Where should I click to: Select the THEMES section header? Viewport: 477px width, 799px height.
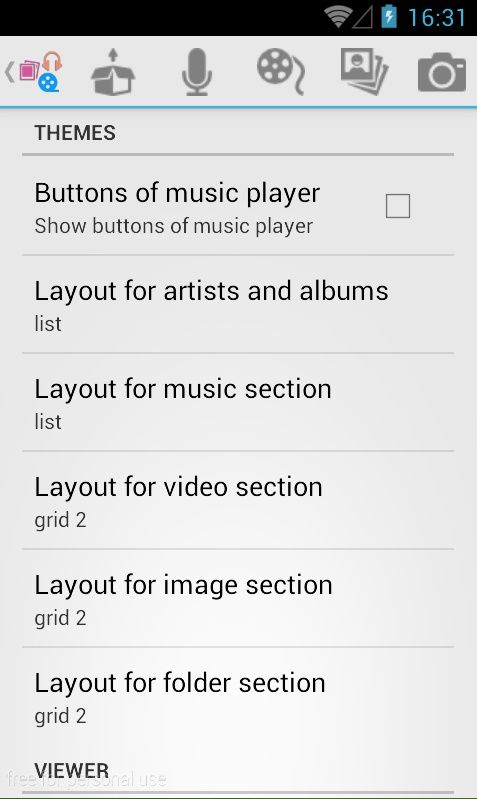75,133
